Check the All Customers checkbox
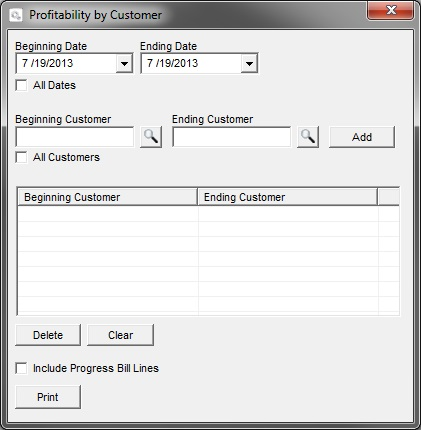 (21, 157)
